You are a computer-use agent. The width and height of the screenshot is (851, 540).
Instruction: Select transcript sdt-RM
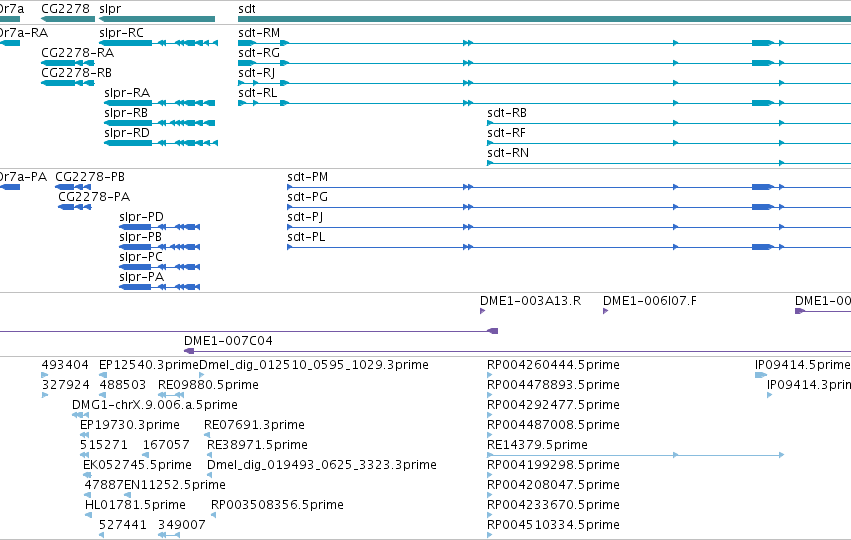tap(259, 33)
